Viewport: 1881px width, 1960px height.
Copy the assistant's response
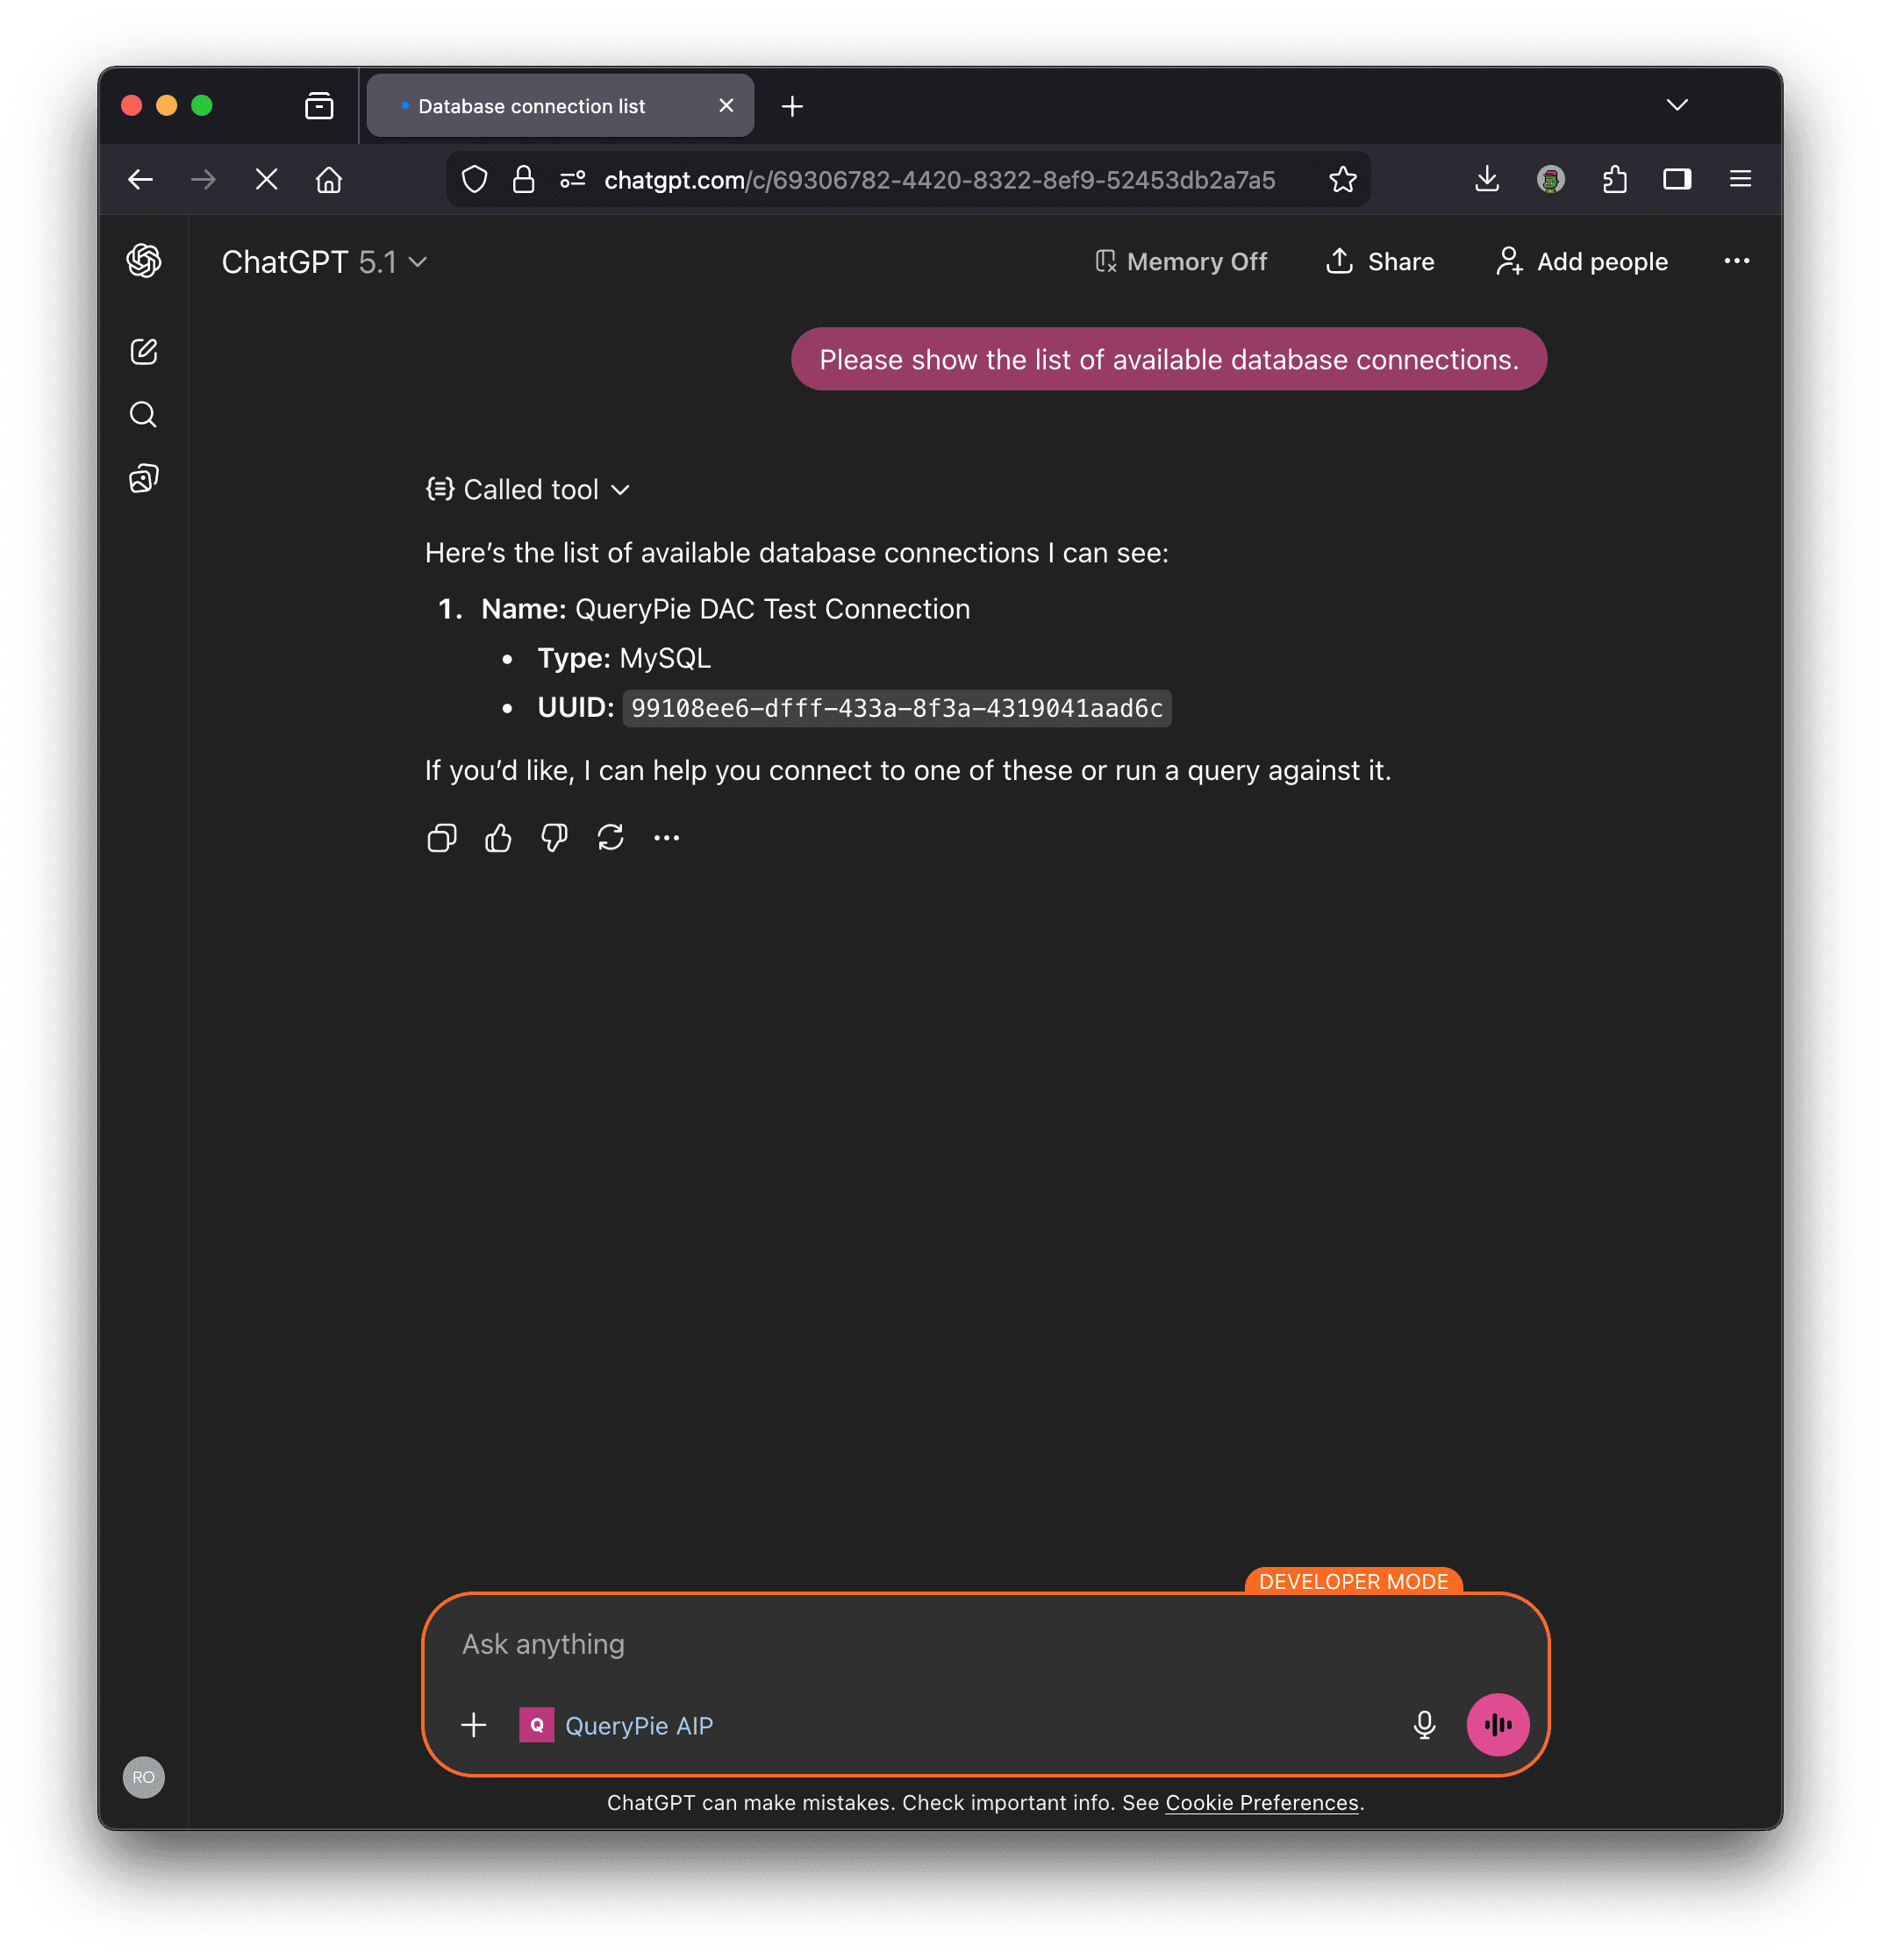(x=441, y=838)
